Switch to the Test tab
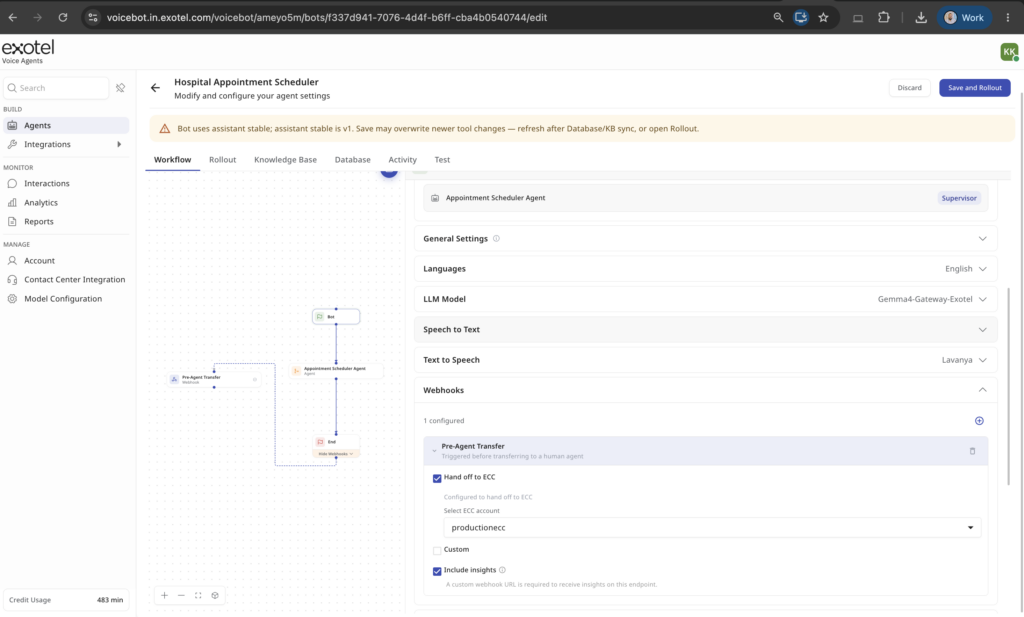 (x=442, y=159)
